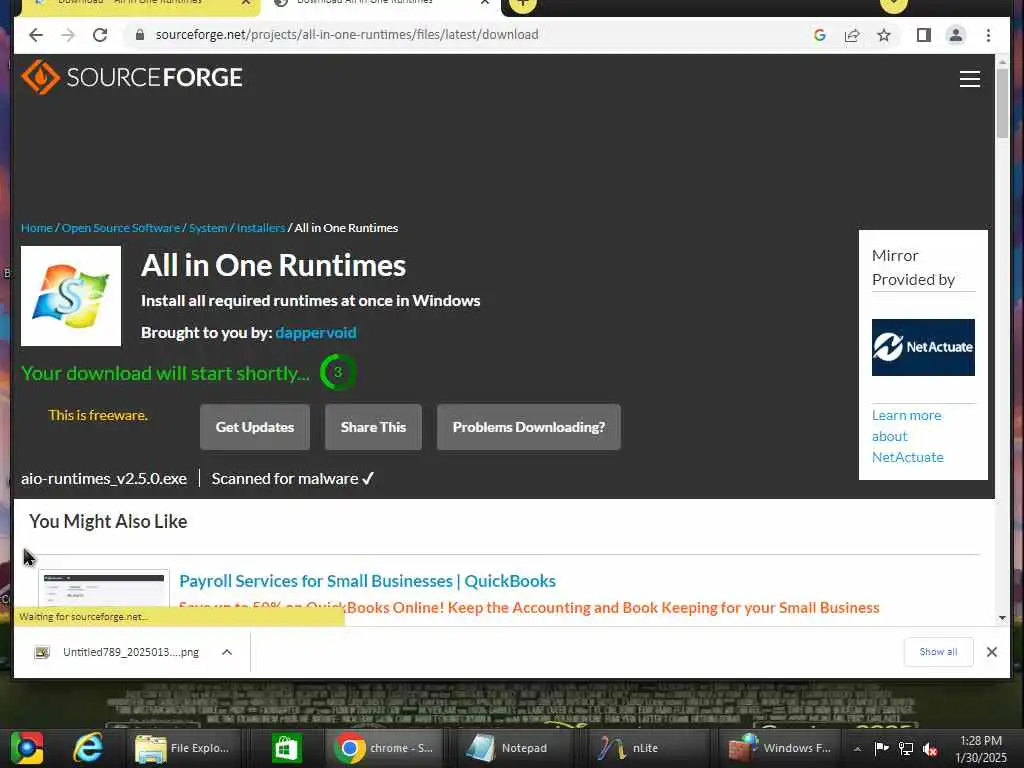Click the download countdown circle
Image resolution: width=1024 pixels, height=768 pixels.
338,372
